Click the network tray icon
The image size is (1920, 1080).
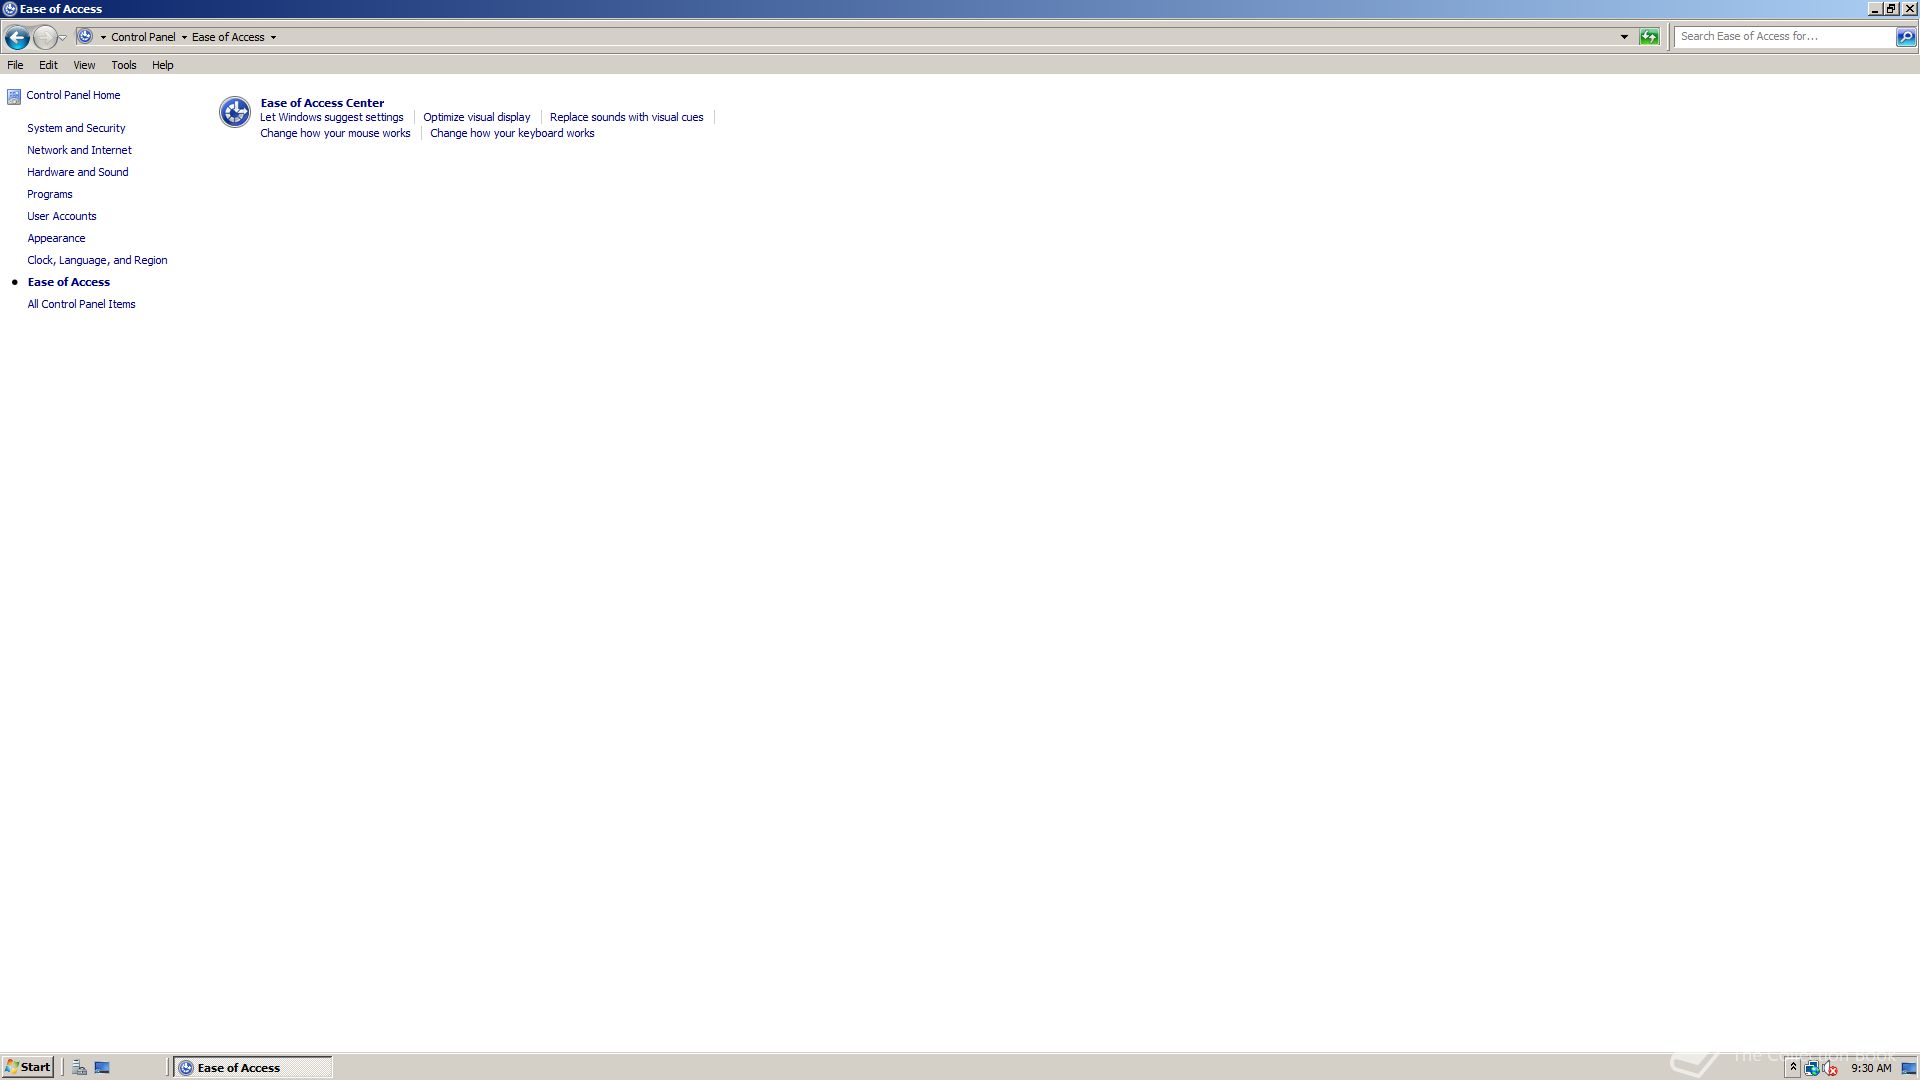1811,1068
